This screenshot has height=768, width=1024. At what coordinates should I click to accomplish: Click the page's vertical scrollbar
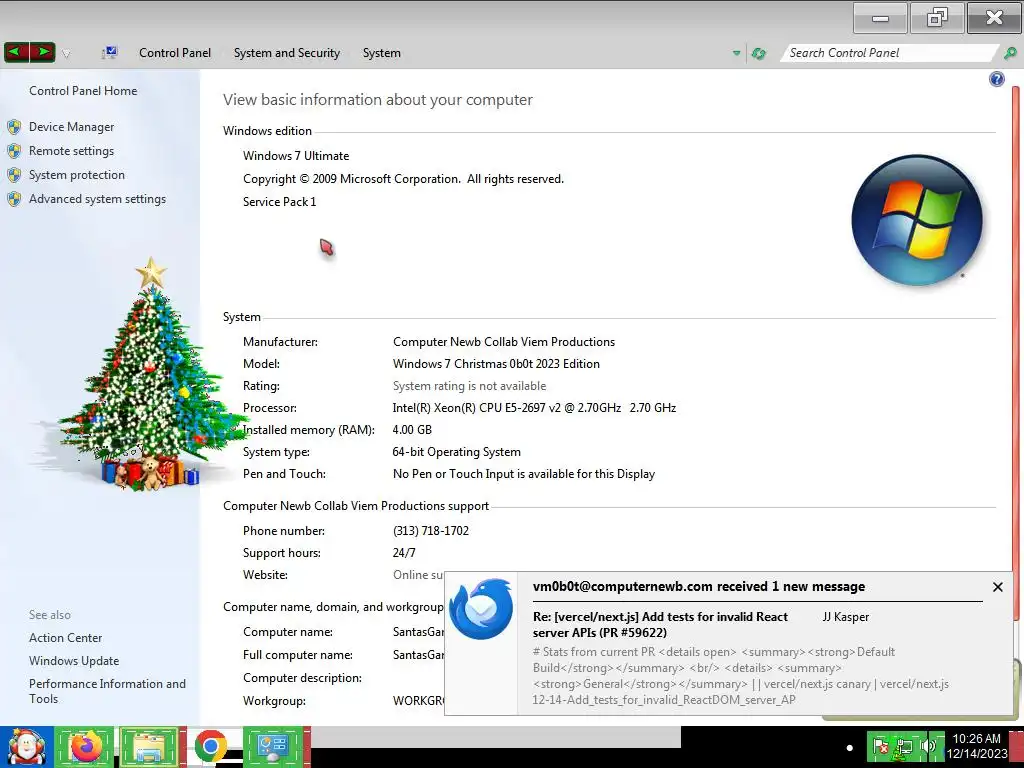(x=1016, y=353)
